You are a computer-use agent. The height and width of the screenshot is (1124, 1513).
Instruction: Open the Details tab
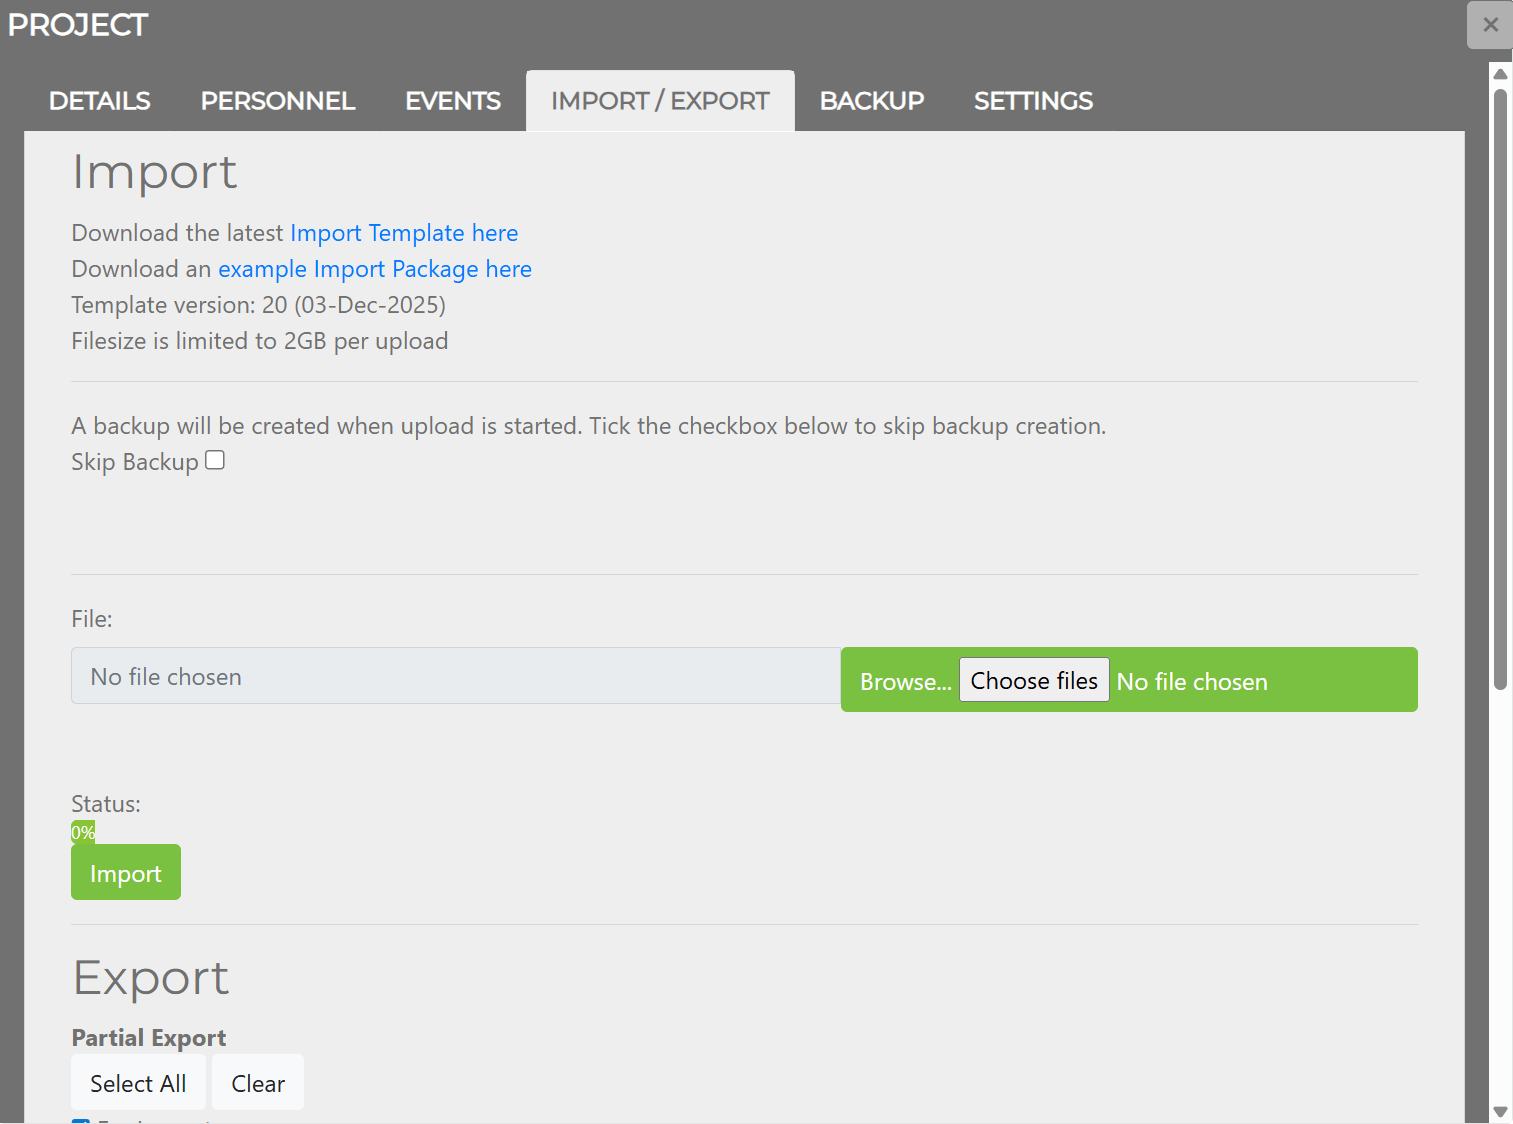click(100, 101)
